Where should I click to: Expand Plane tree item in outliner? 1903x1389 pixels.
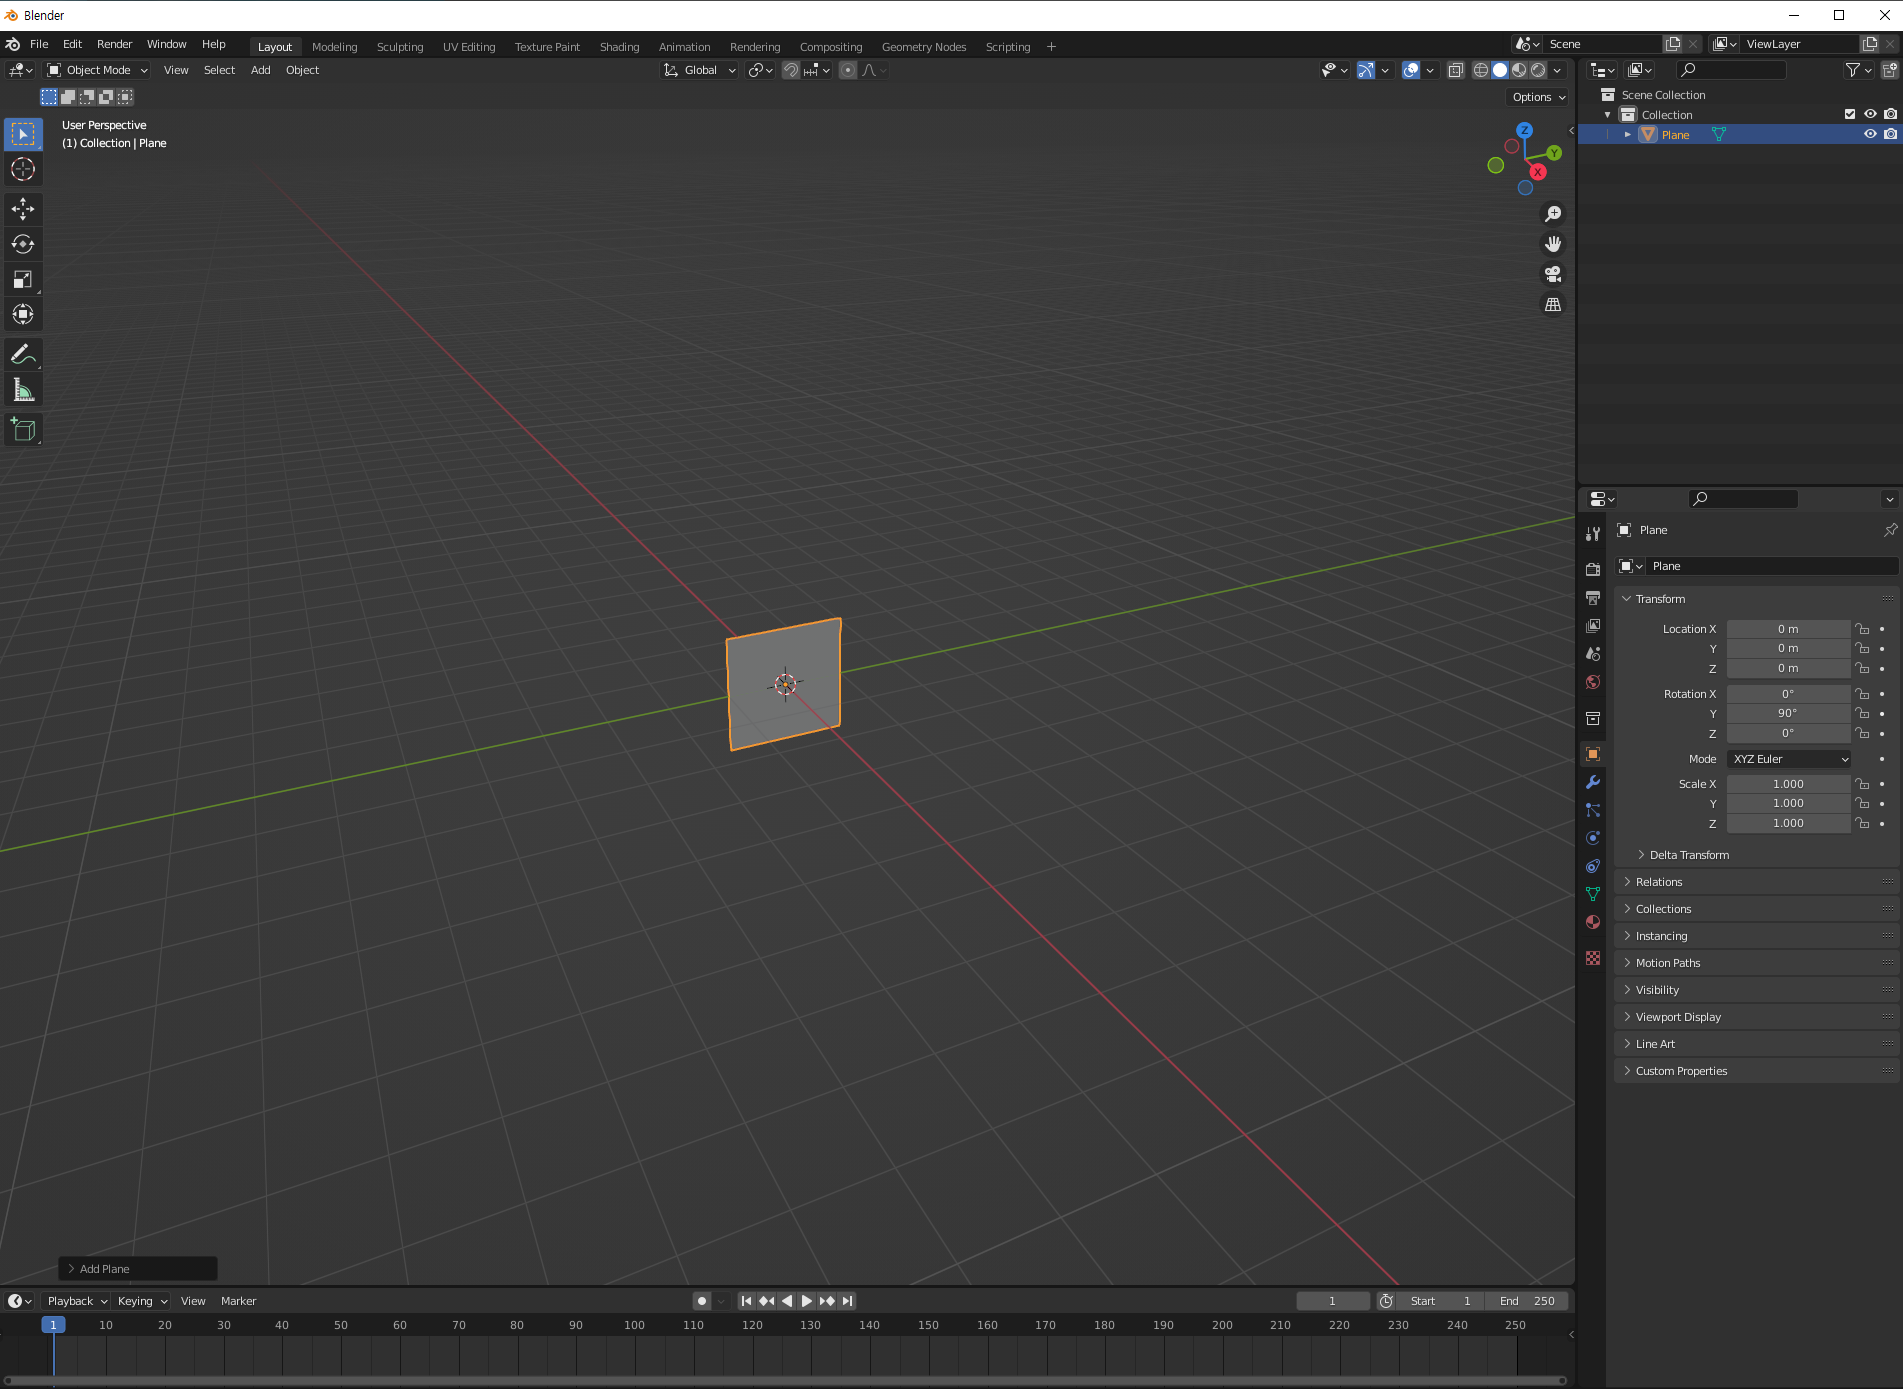coord(1627,135)
